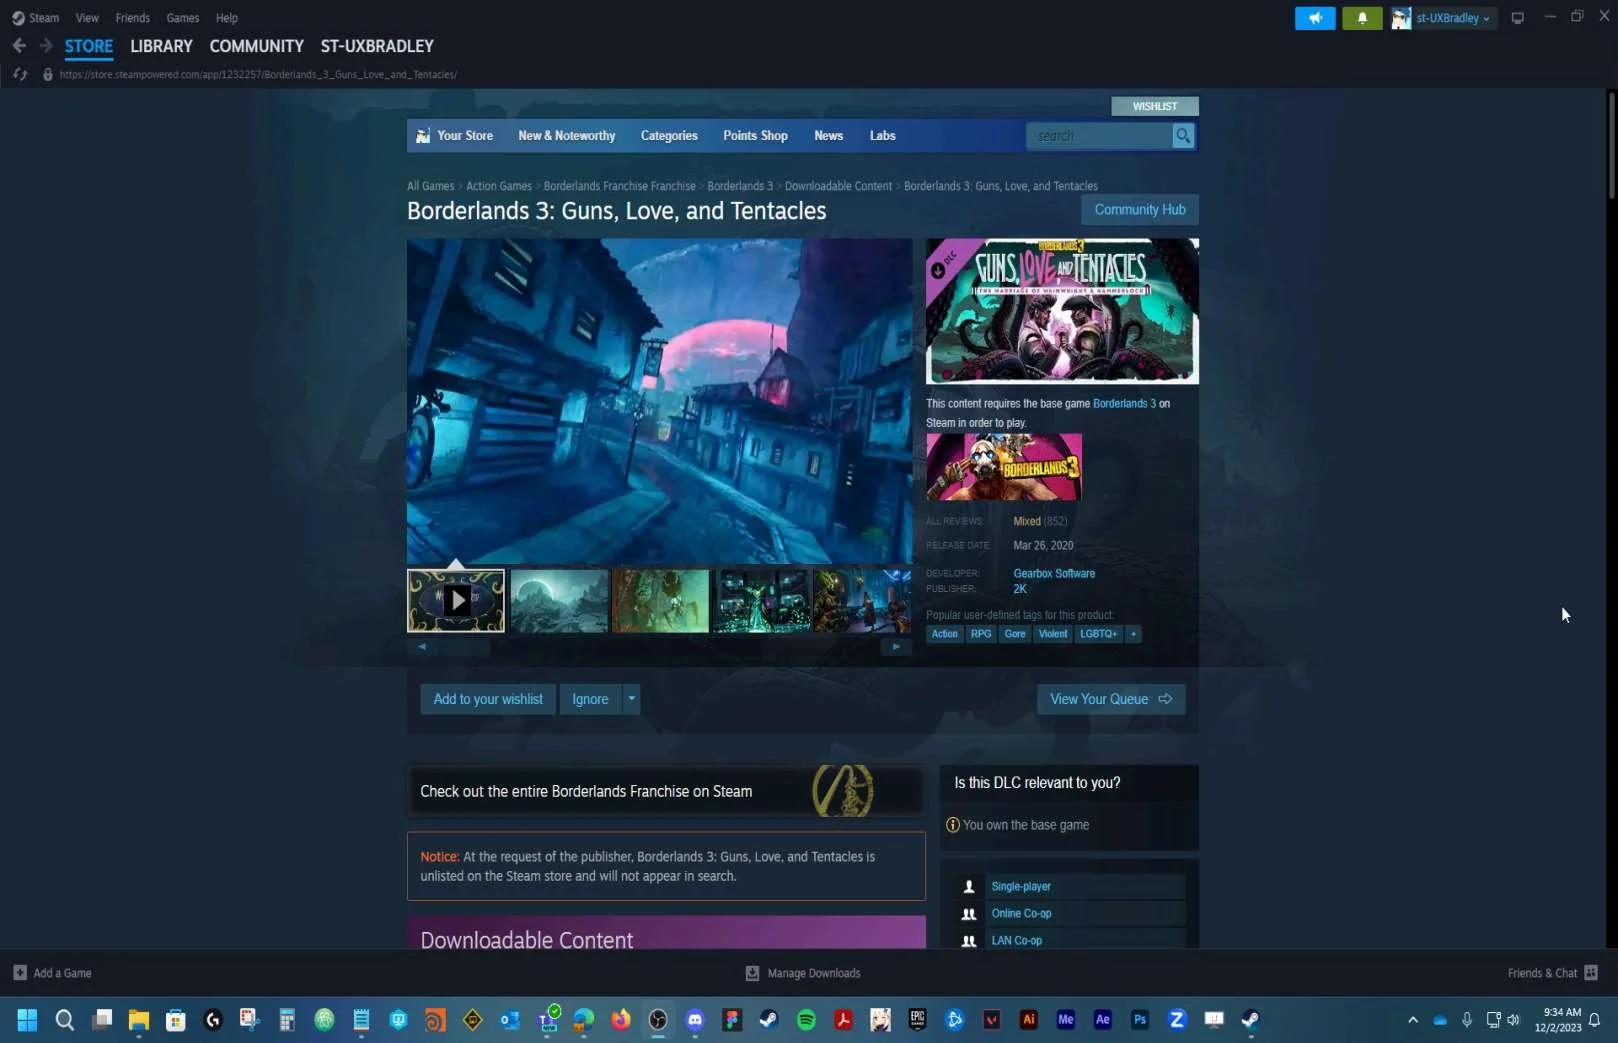Launch Epic Games from the taskbar
The image size is (1618, 1043).
click(917, 1020)
